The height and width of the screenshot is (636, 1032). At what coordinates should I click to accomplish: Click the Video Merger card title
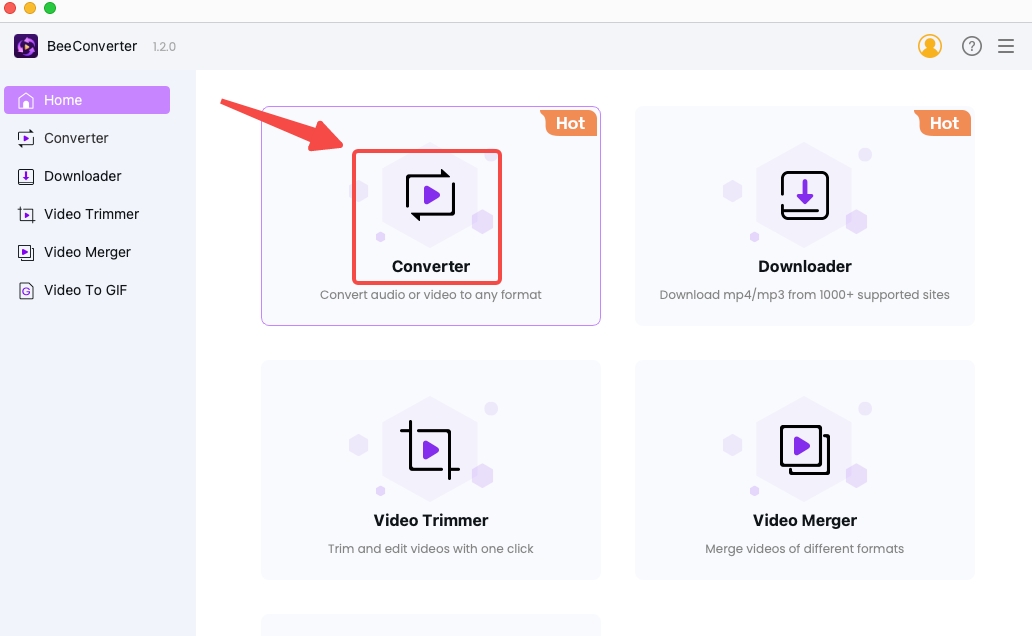coord(804,521)
